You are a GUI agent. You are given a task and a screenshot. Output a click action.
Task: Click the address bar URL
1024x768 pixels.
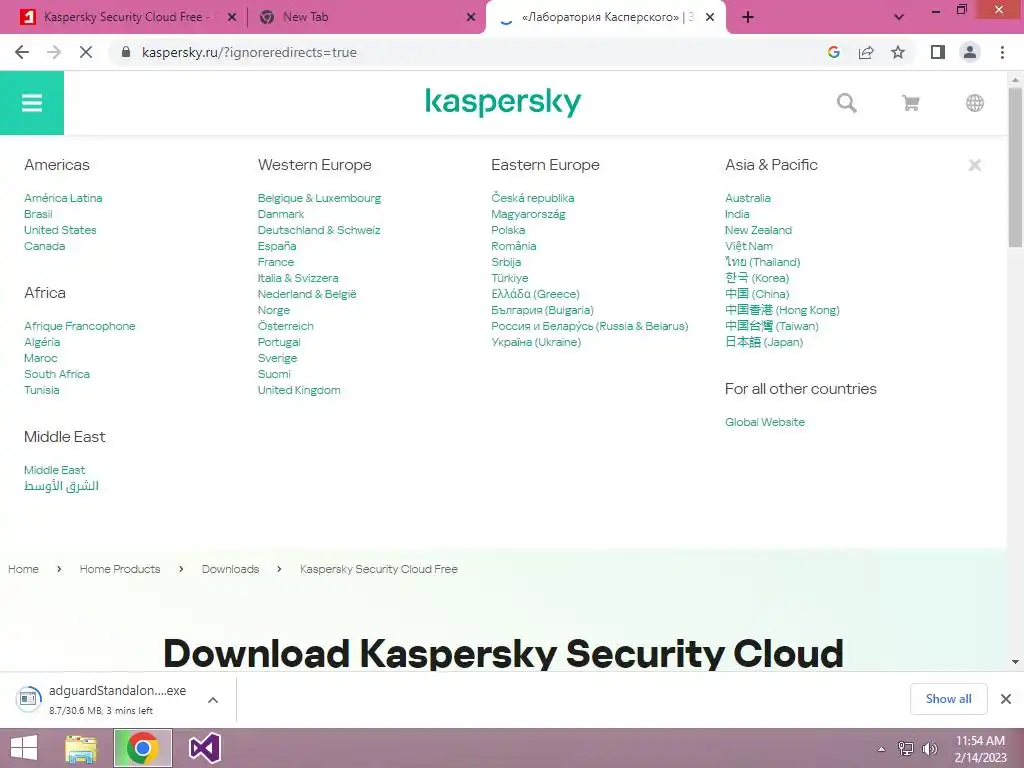coord(249,52)
